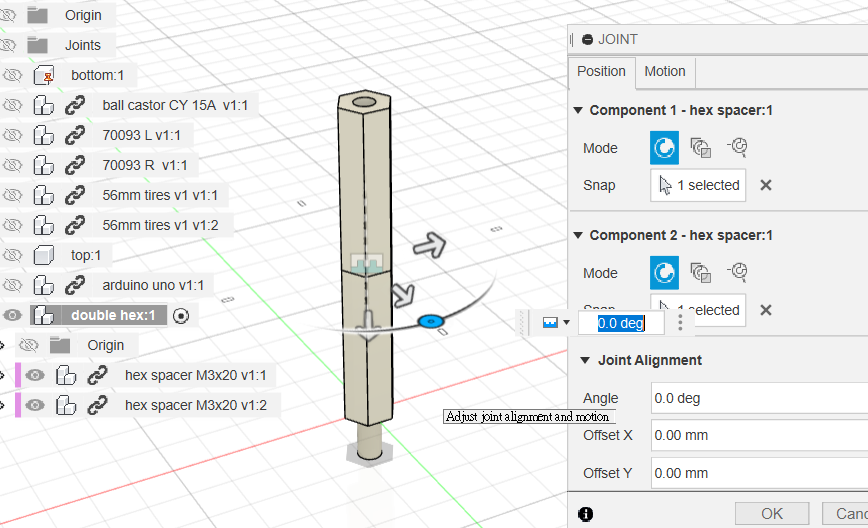Screen dimensions: 868x528
Task: Click the Angle field in Joint Alignment
Action: [760, 398]
